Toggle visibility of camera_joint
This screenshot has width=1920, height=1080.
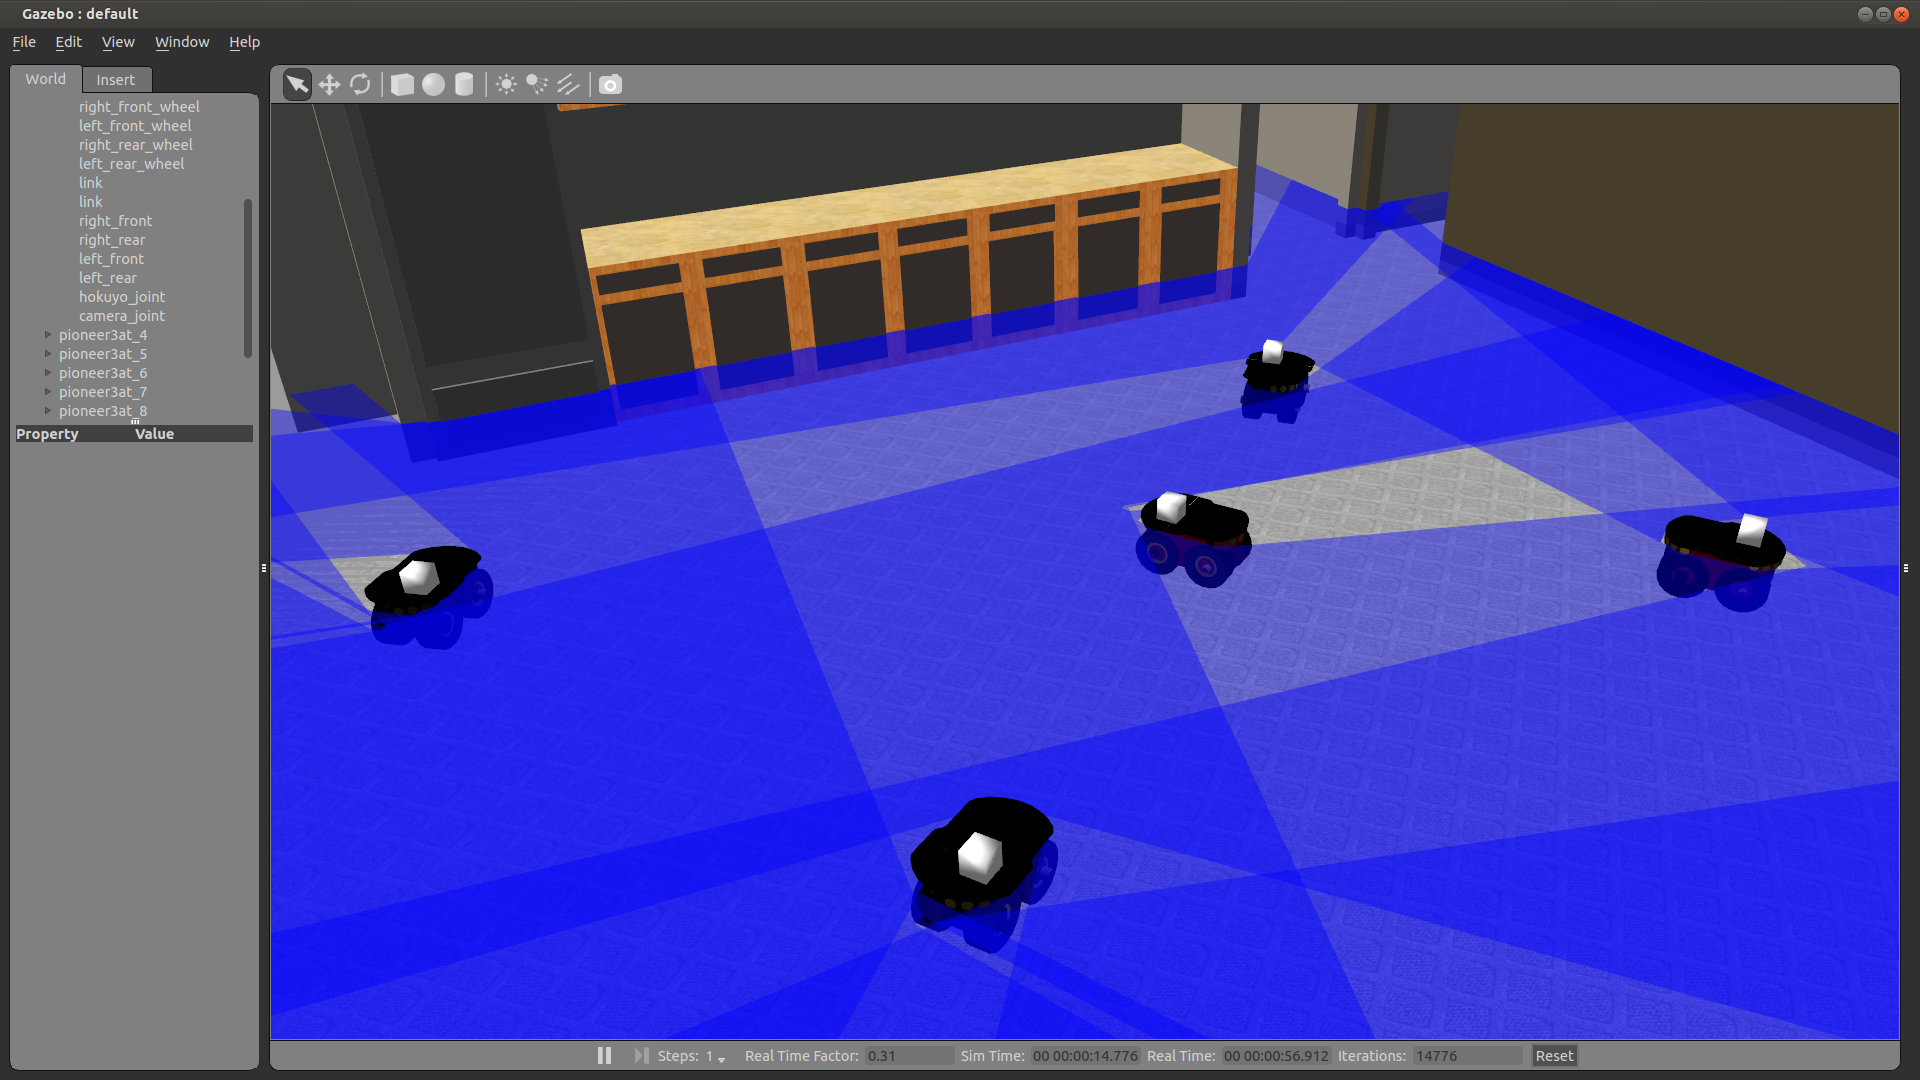click(x=121, y=315)
